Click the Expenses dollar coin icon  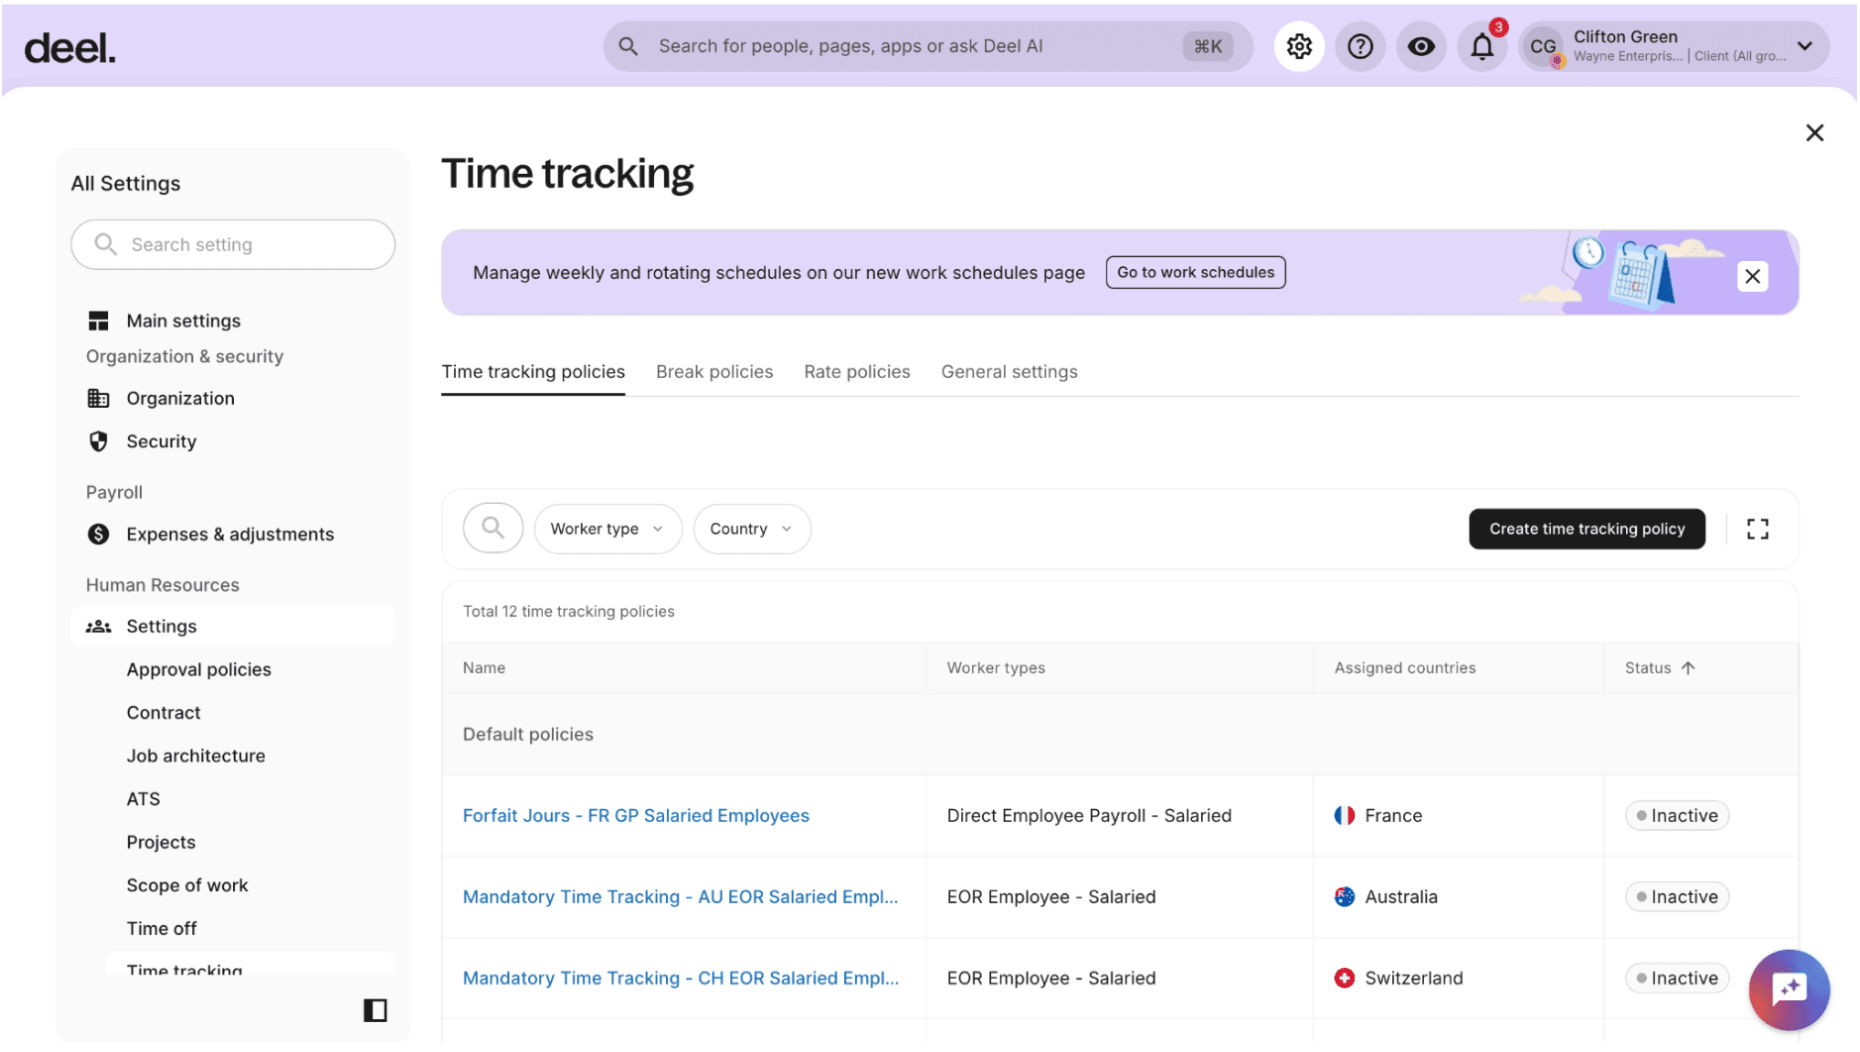[98, 534]
